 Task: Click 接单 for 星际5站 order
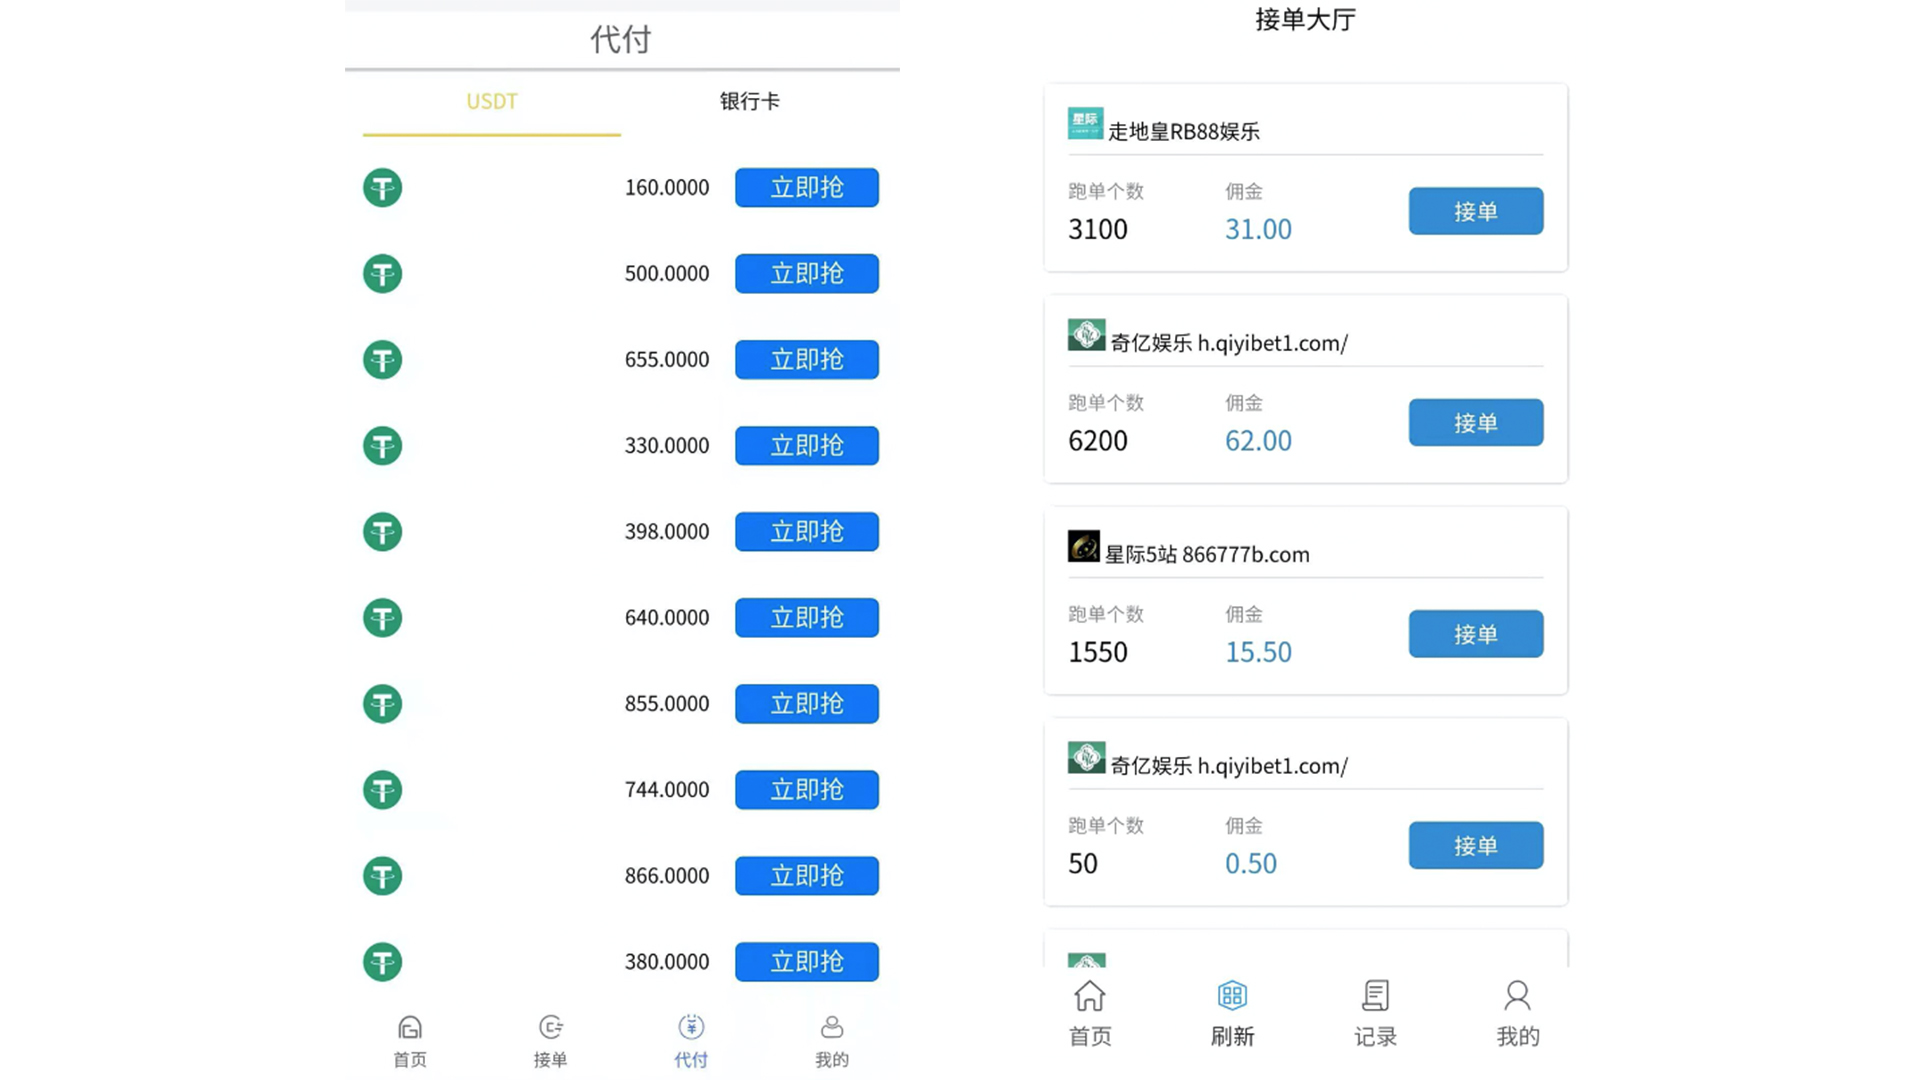coord(1476,634)
